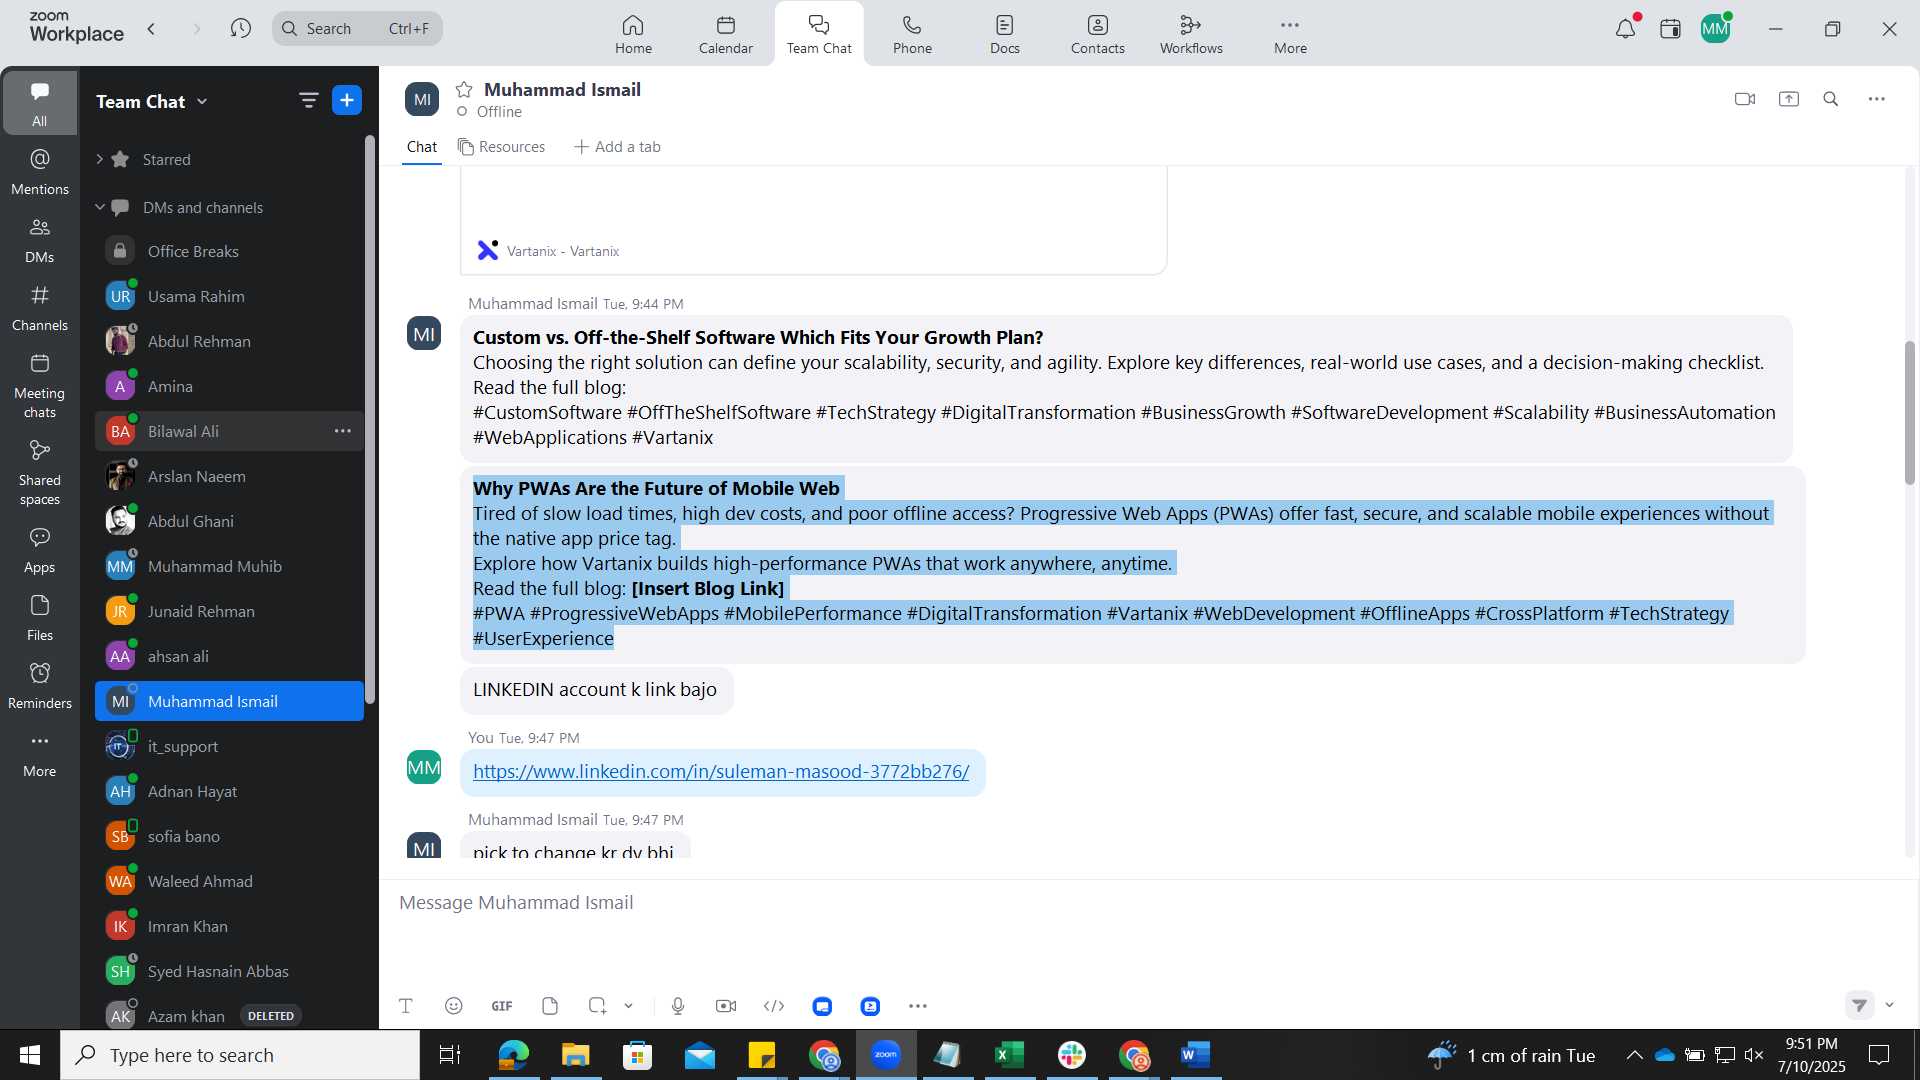Open more options for Bilawal Ali
Viewport: 1920px width, 1080px height.
click(x=342, y=431)
